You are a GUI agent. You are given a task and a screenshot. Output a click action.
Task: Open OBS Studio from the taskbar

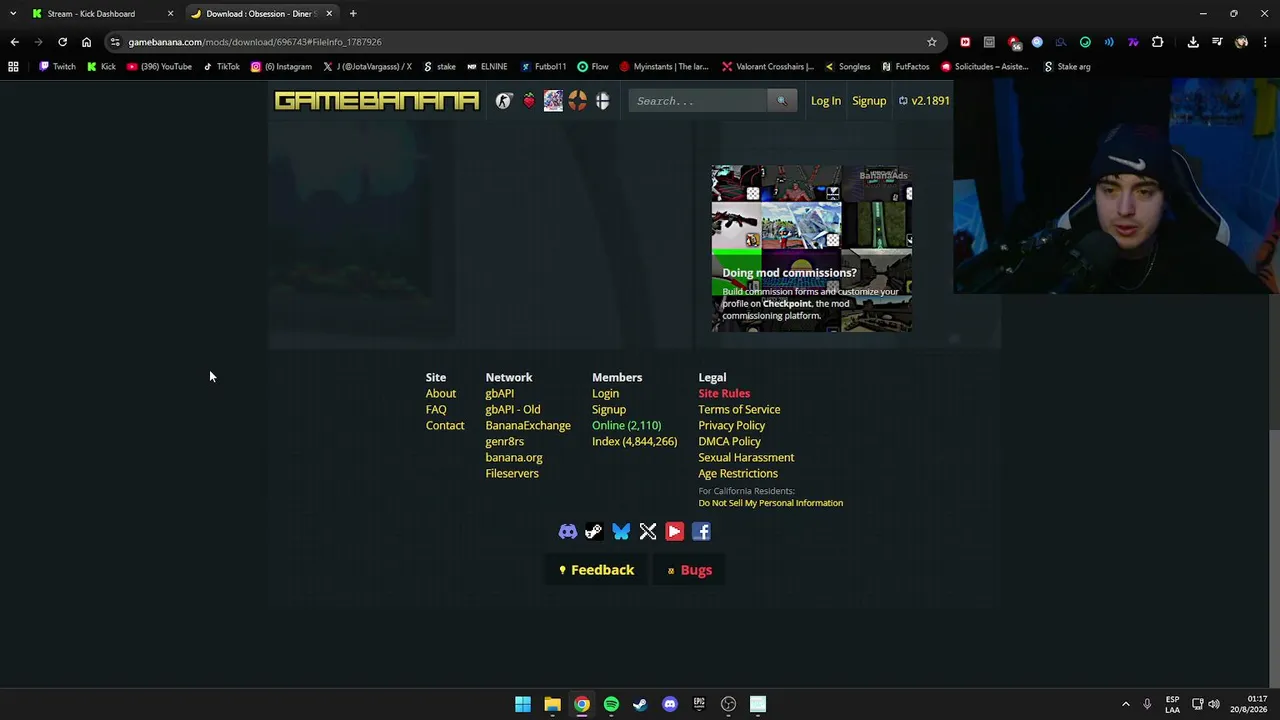click(728, 704)
